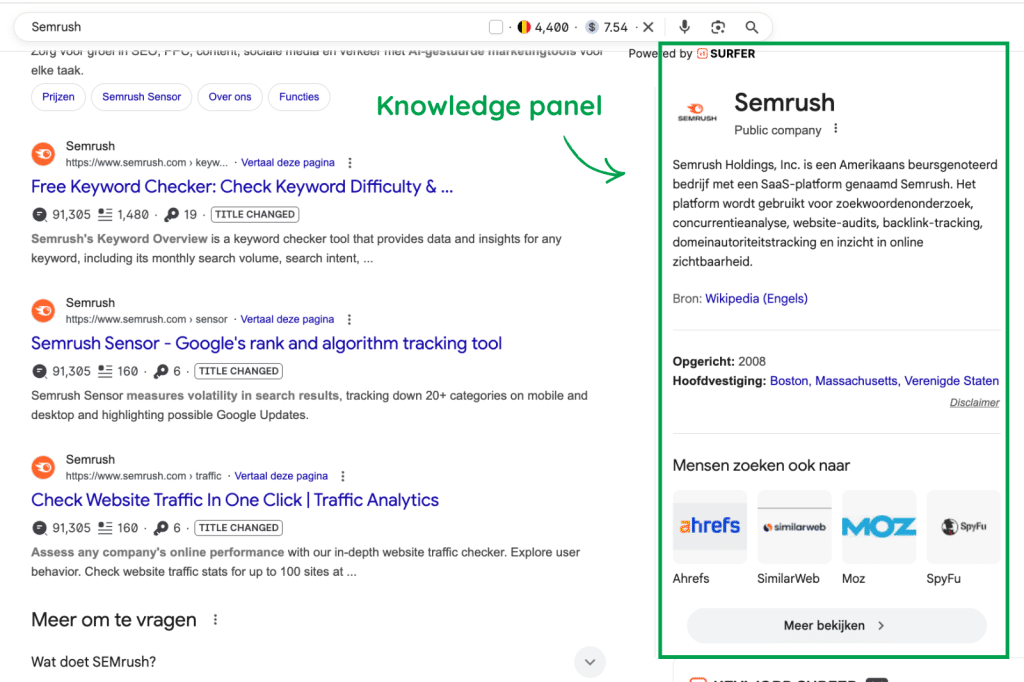Open Google Lens image search icon
The width and height of the screenshot is (1024, 682).
click(x=718, y=27)
